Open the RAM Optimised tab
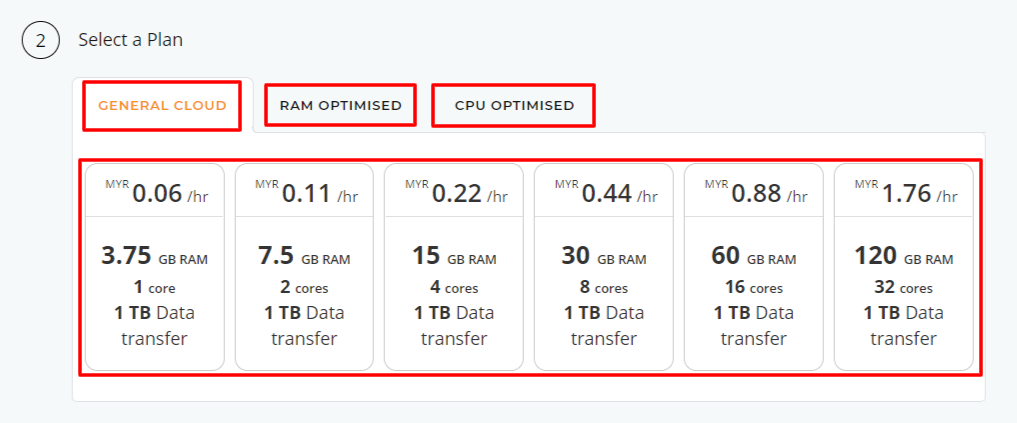The width and height of the screenshot is (1017, 423). [340, 105]
